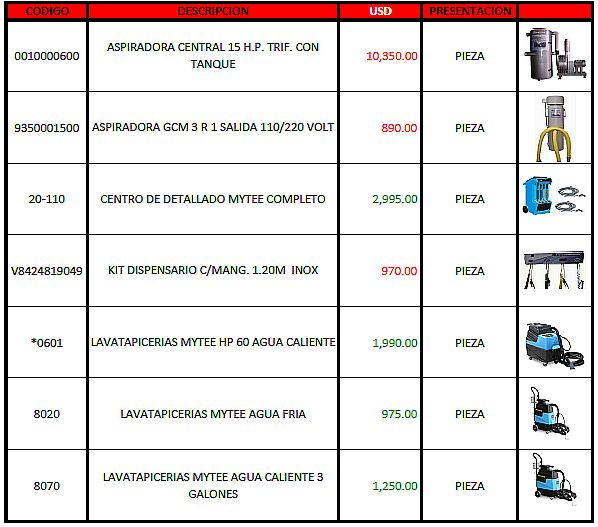Click code 8070 cell
Image resolution: width=598 pixels, height=527 pixels.
coord(47,486)
